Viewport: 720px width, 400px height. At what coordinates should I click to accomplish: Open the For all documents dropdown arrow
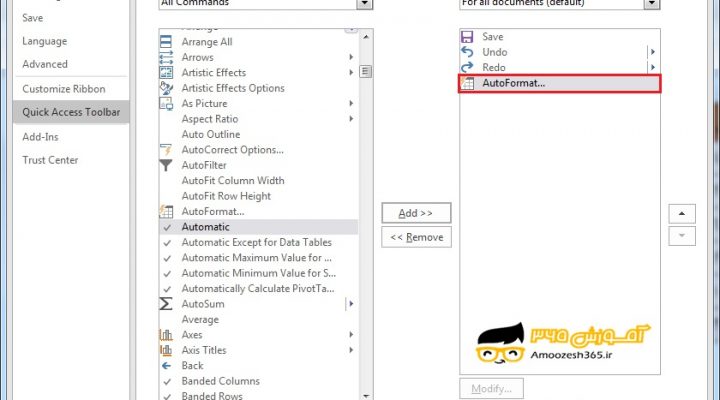pyautogui.click(x=652, y=4)
